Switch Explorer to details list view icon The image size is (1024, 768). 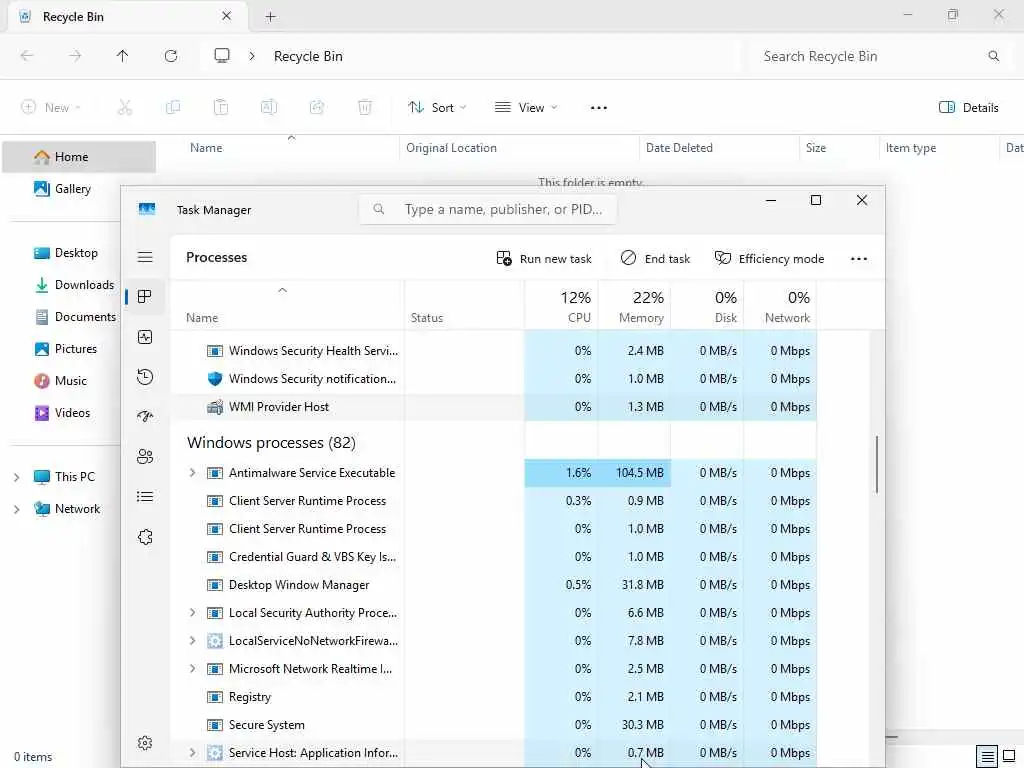(987, 756)
